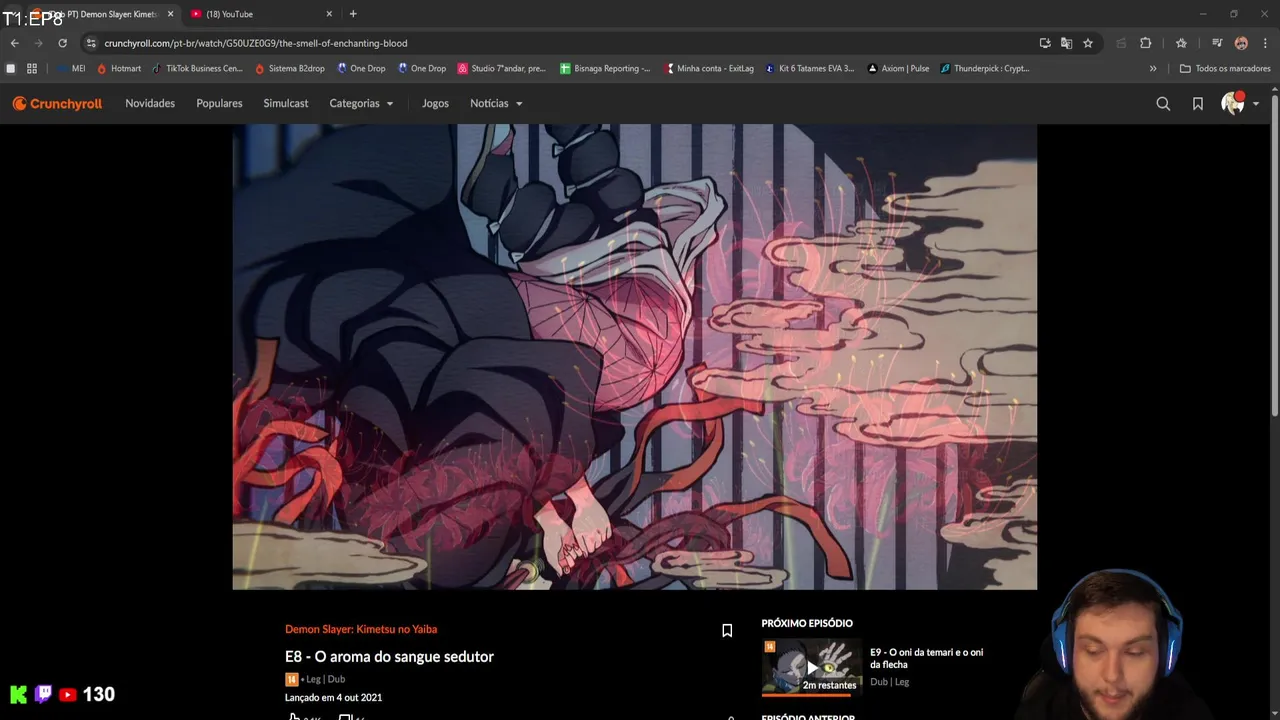Image resolution: width=1280 pixels, height=720 pixels.
Task: Open the Jogos menu item
Action: tap(435, 103)
